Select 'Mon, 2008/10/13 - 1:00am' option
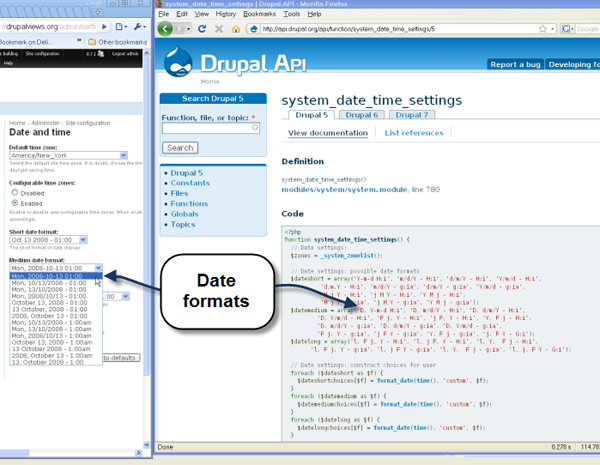The height and width of the screenshot is (465, 600). 52,335
